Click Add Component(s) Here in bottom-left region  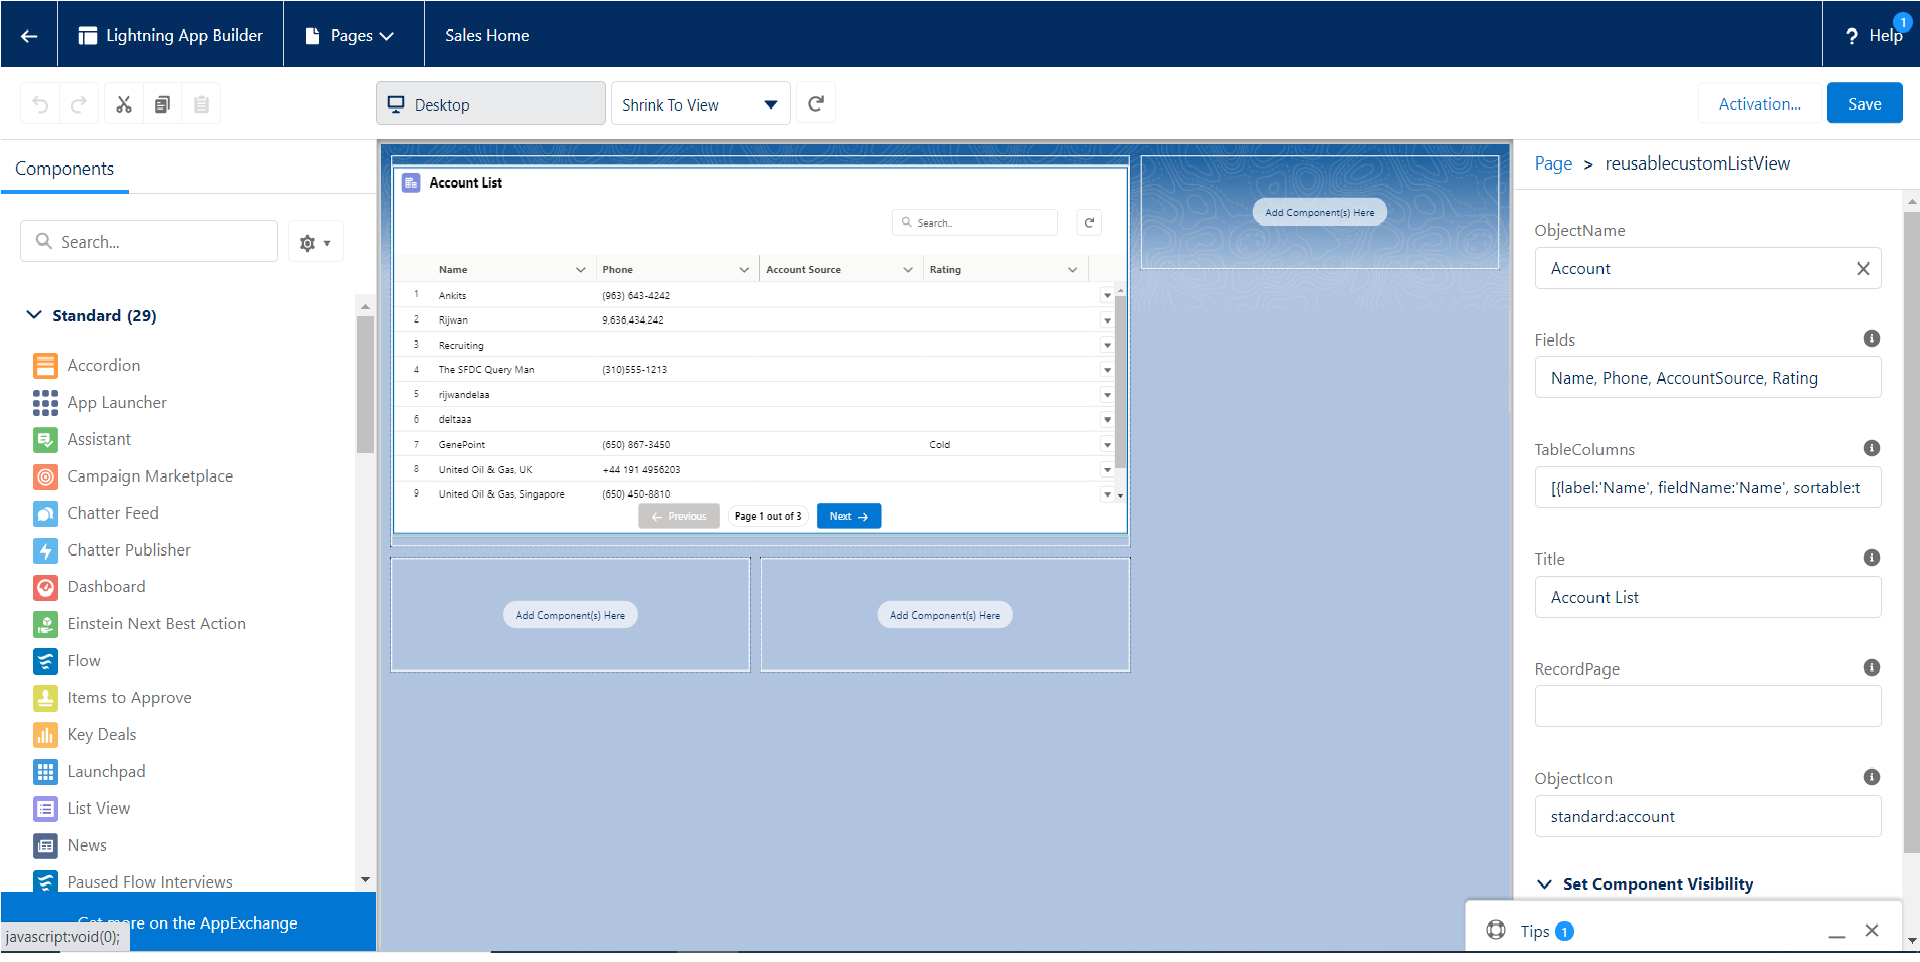point(570,615)
